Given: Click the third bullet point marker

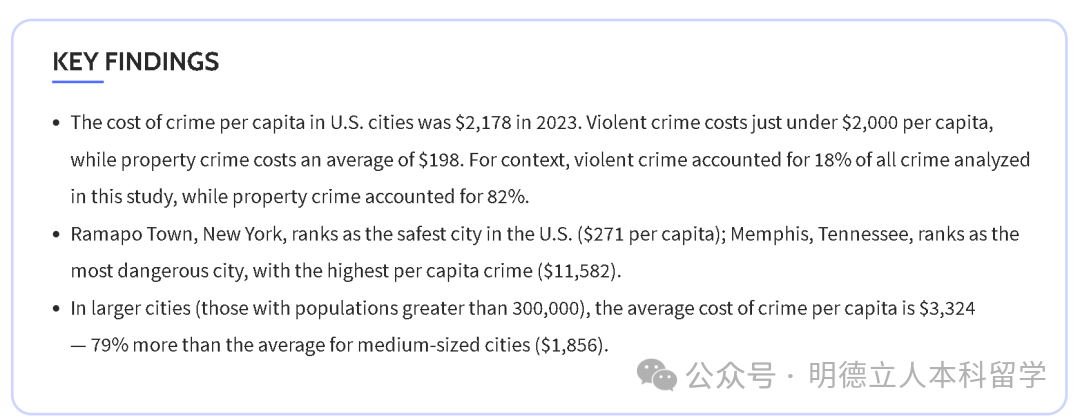Looking at the screenshot, I should [56, 309].
